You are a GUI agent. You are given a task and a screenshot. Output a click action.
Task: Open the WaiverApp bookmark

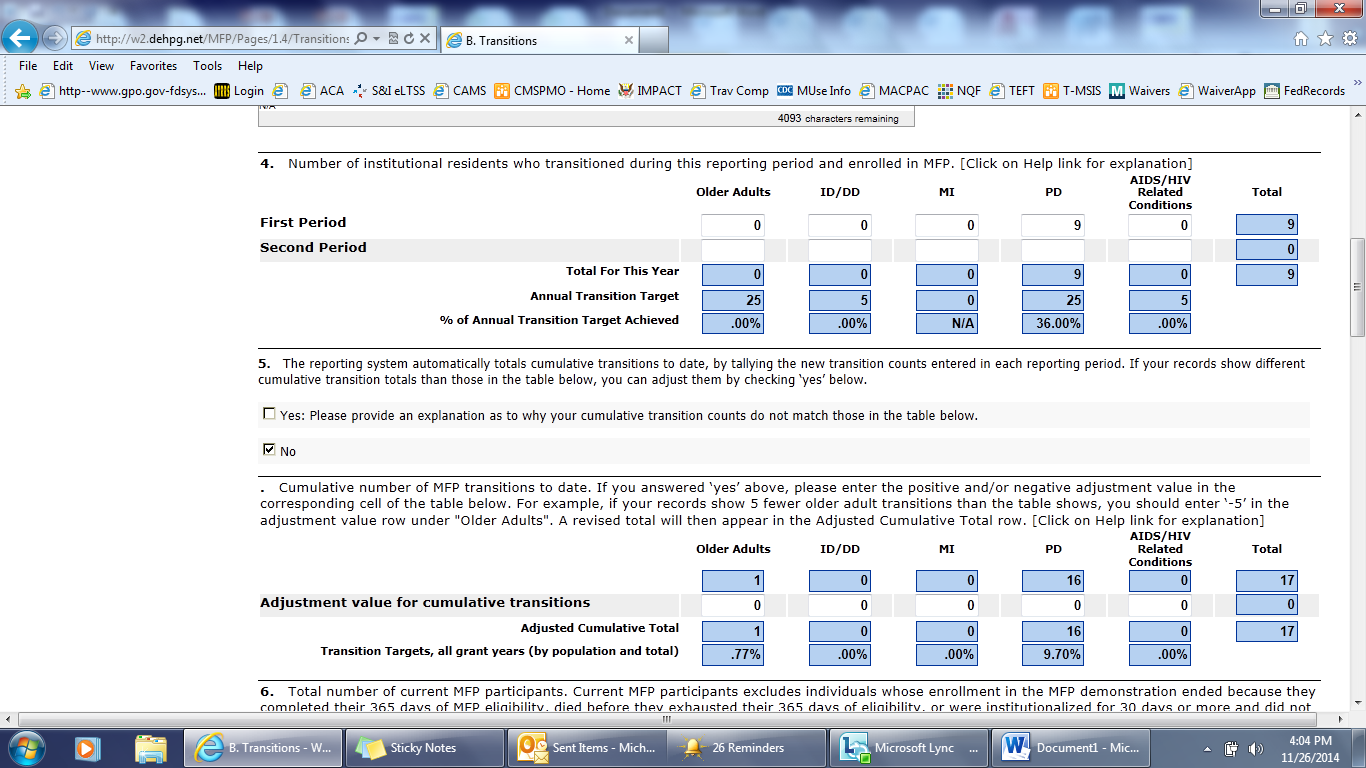[1217, 91]
